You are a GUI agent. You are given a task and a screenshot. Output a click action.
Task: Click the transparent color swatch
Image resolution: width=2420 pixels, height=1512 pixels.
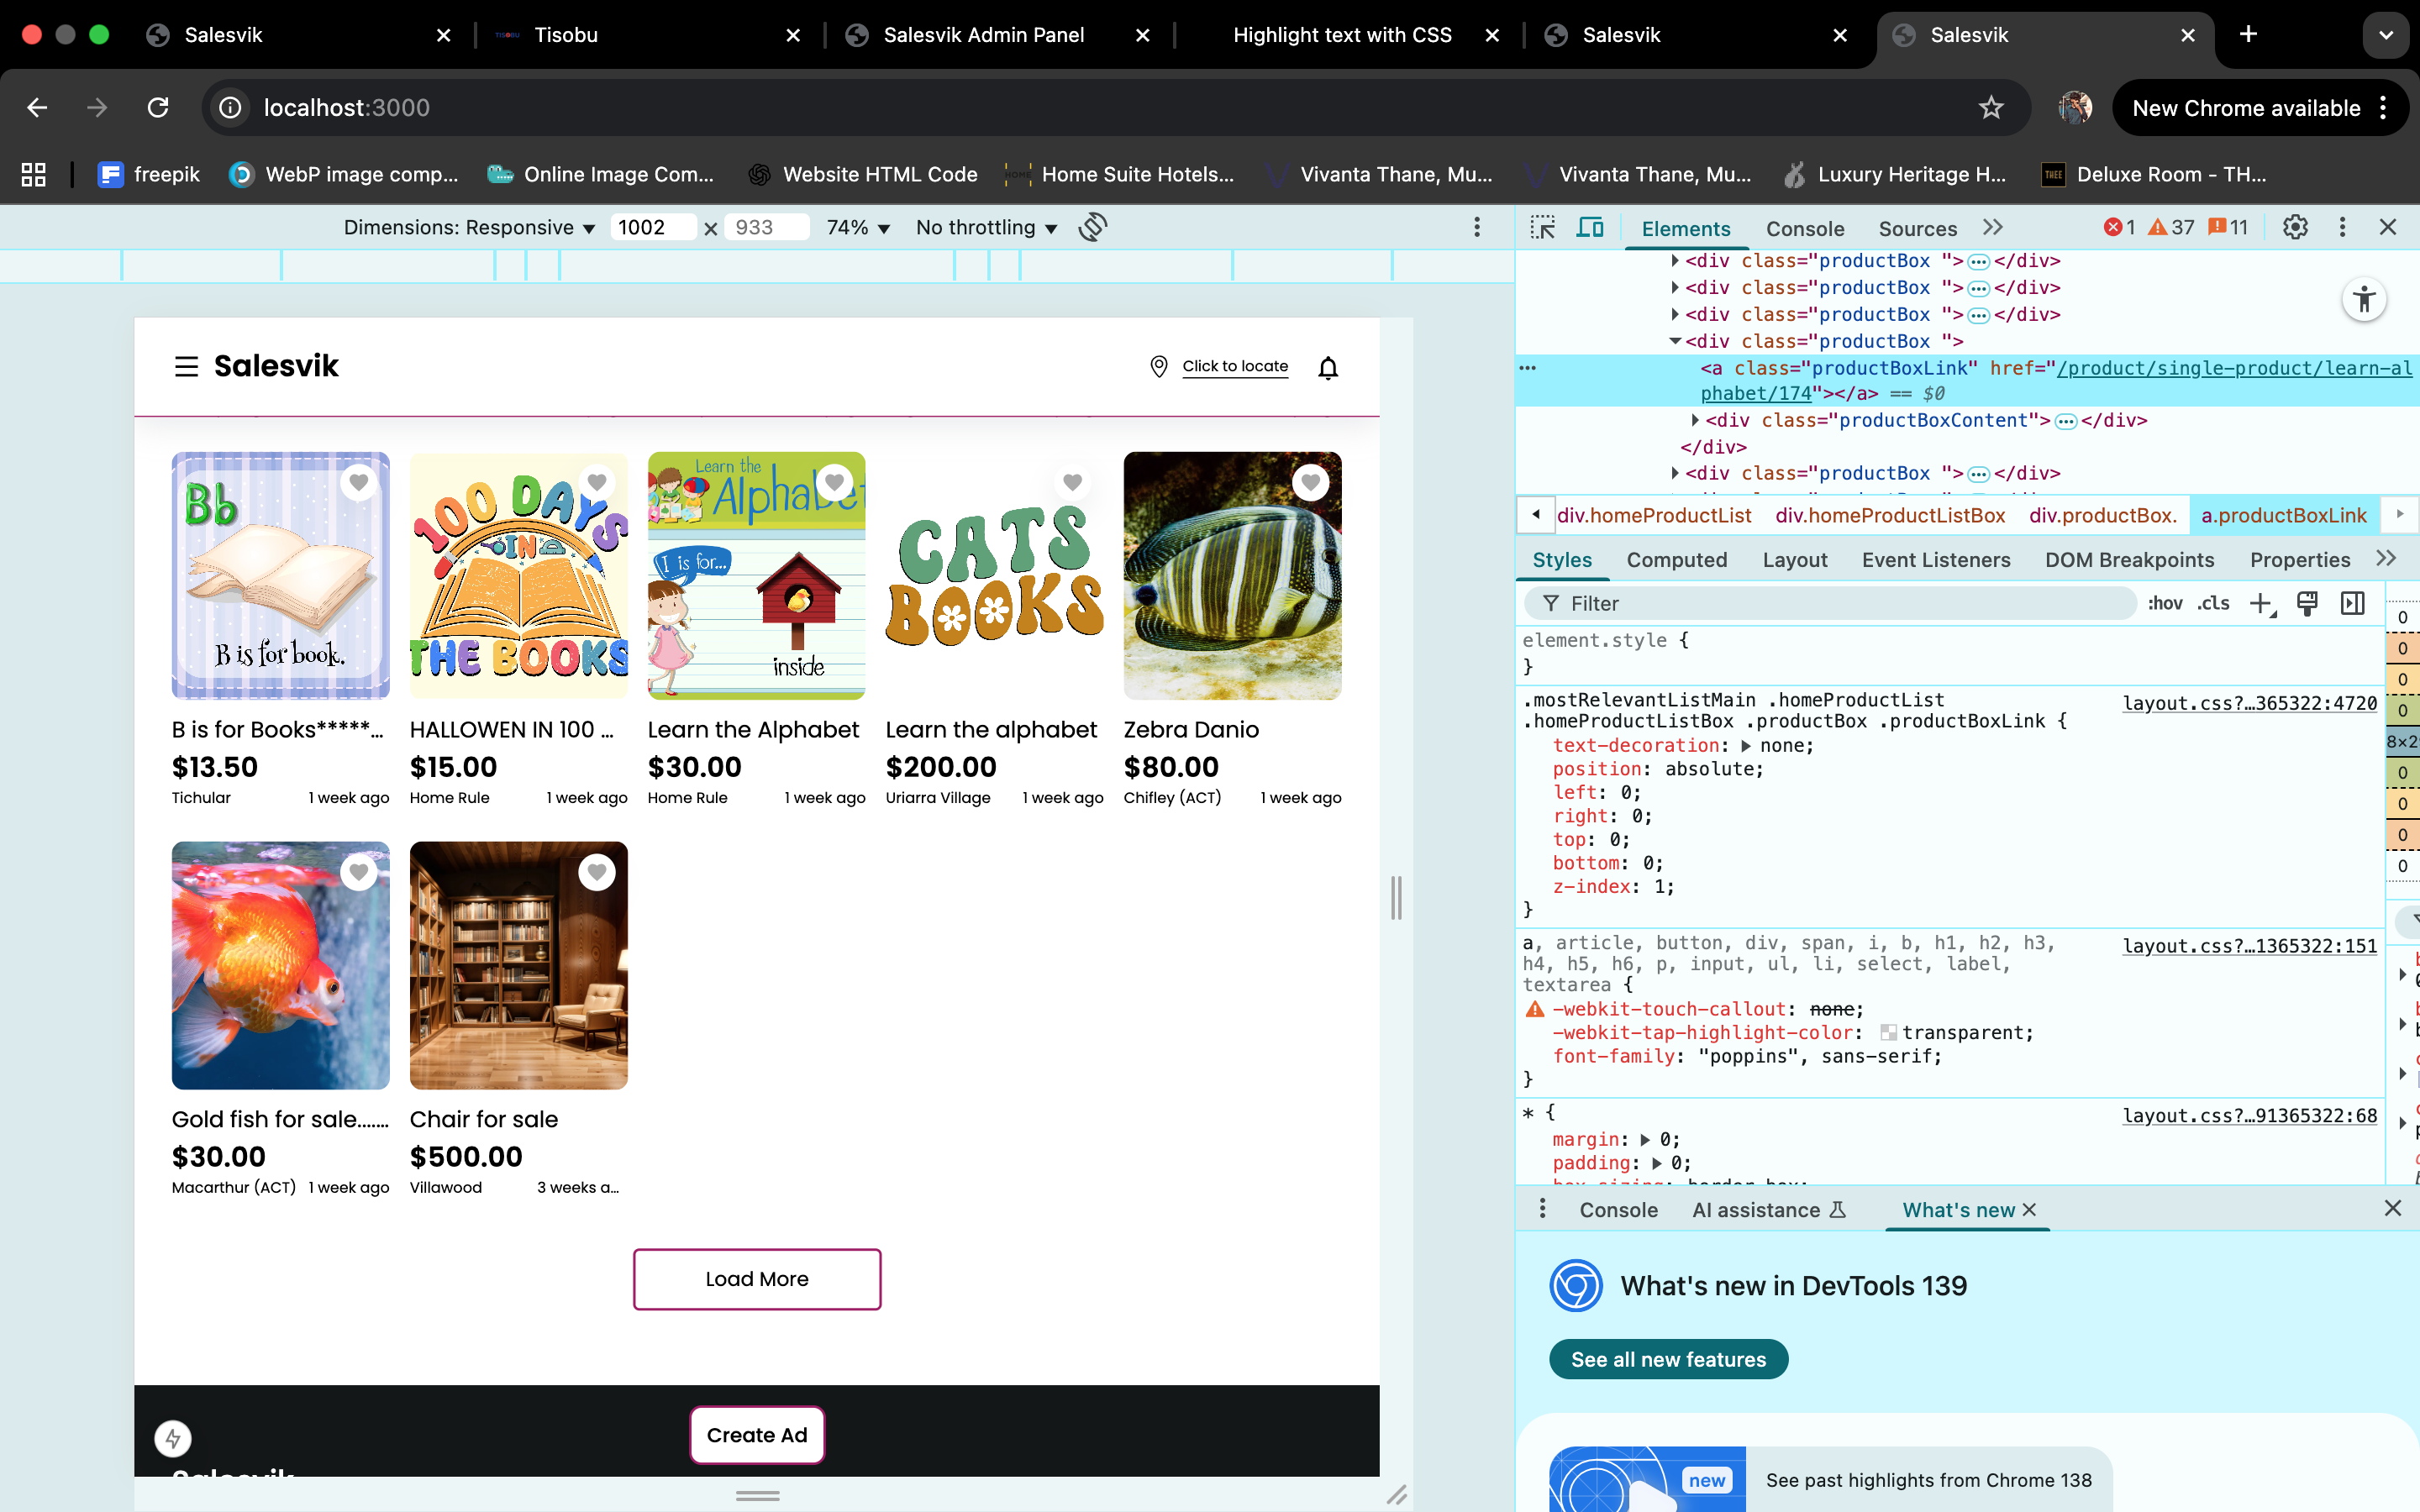pyautogui.click(x=1888, y=1033)
